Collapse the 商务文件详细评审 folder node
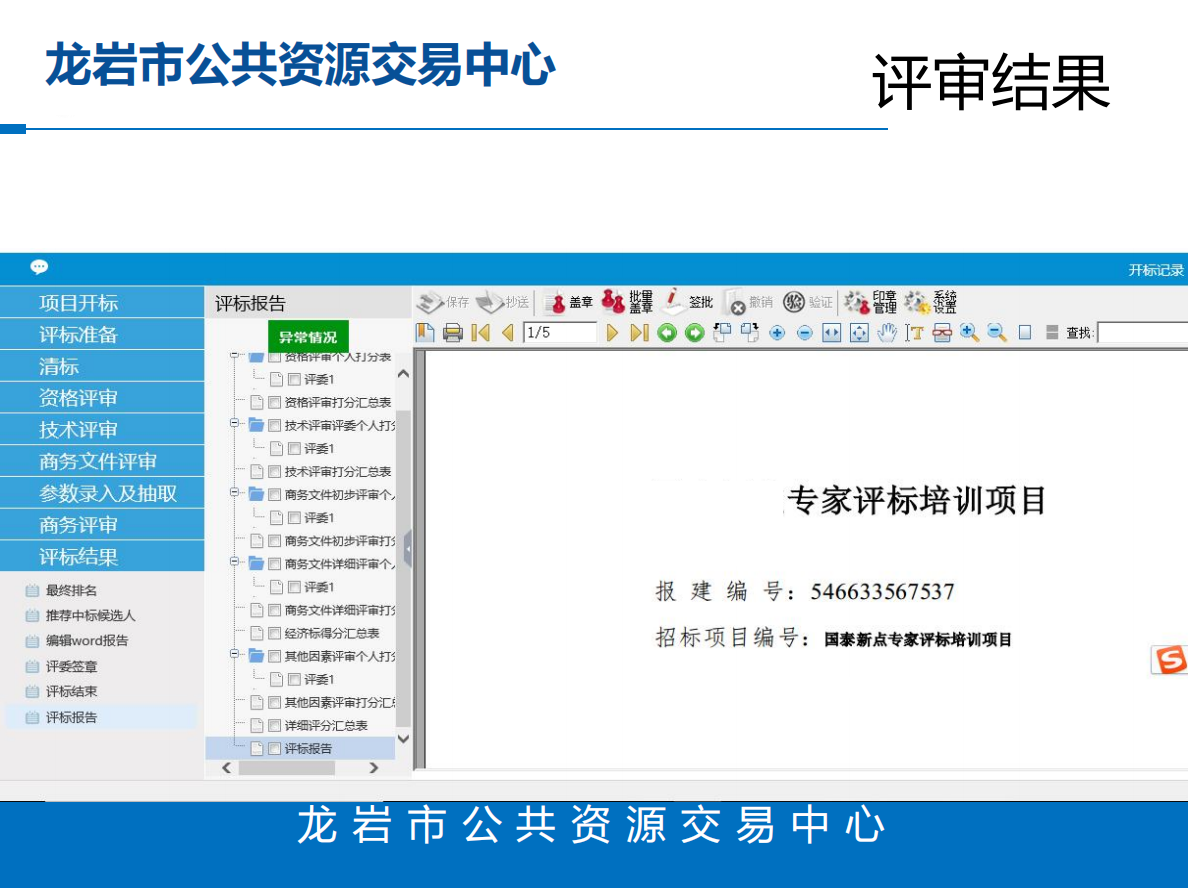The width and height of the screenshot is (1188, 888). click(236, 563)
